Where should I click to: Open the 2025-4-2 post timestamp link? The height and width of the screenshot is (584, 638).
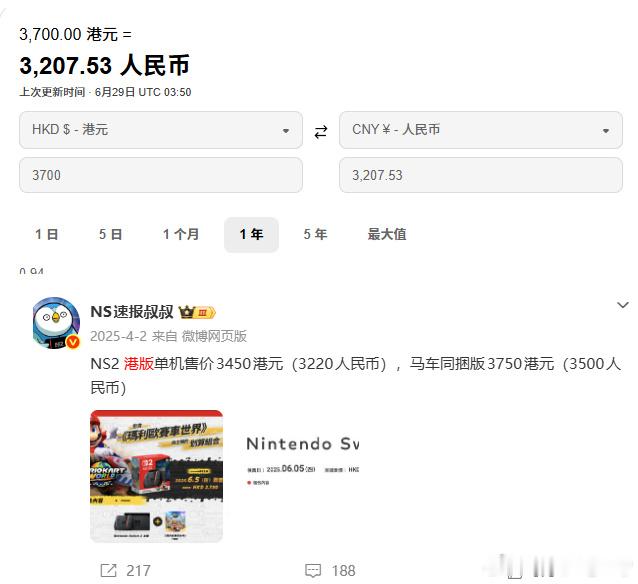[x=118, y=336]
